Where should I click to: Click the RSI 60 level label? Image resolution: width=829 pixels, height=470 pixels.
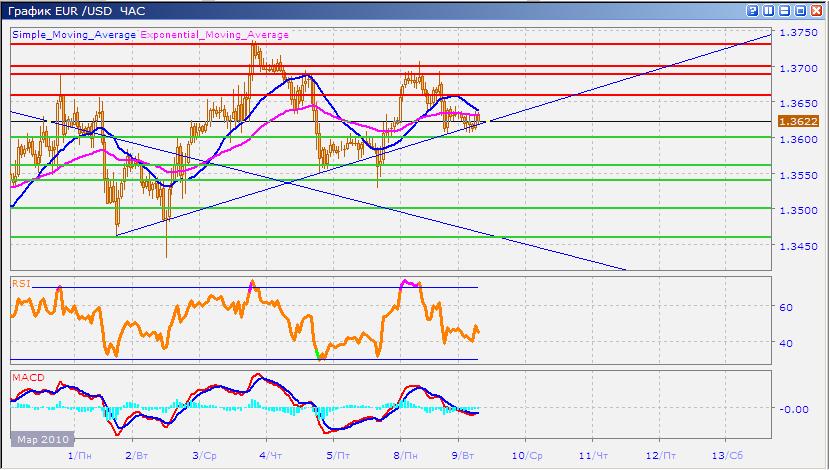(785, 307)
